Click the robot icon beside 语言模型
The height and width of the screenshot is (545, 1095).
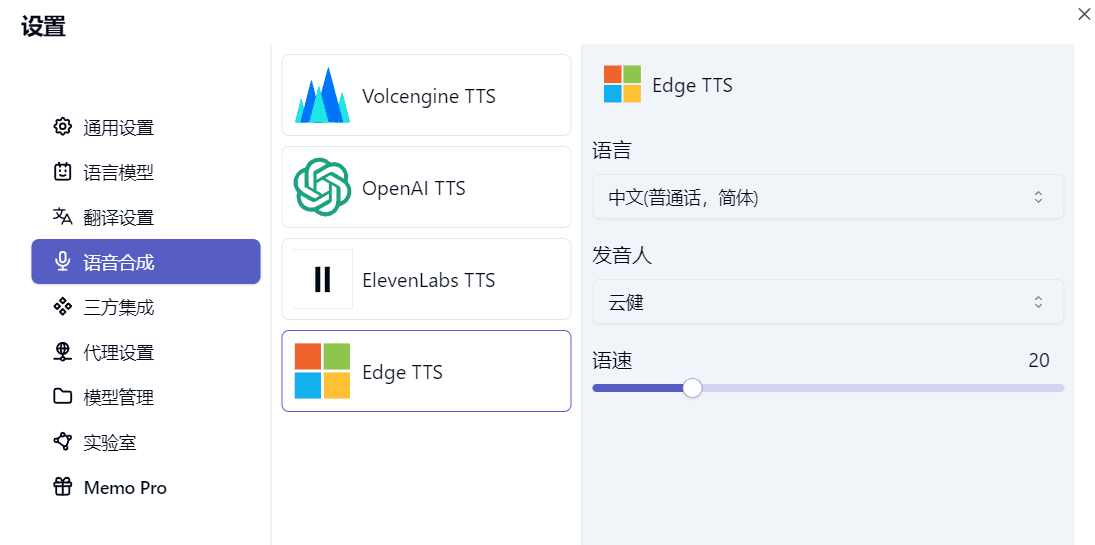click(x=63, y=172)
